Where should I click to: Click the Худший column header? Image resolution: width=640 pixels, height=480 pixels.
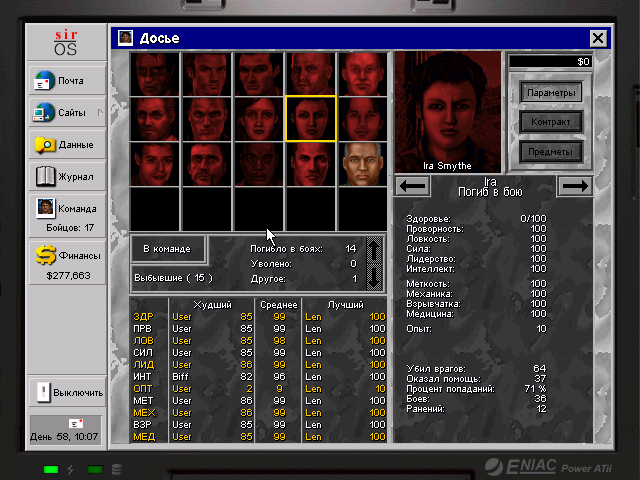pyautogui.click(x=212, y=305)
